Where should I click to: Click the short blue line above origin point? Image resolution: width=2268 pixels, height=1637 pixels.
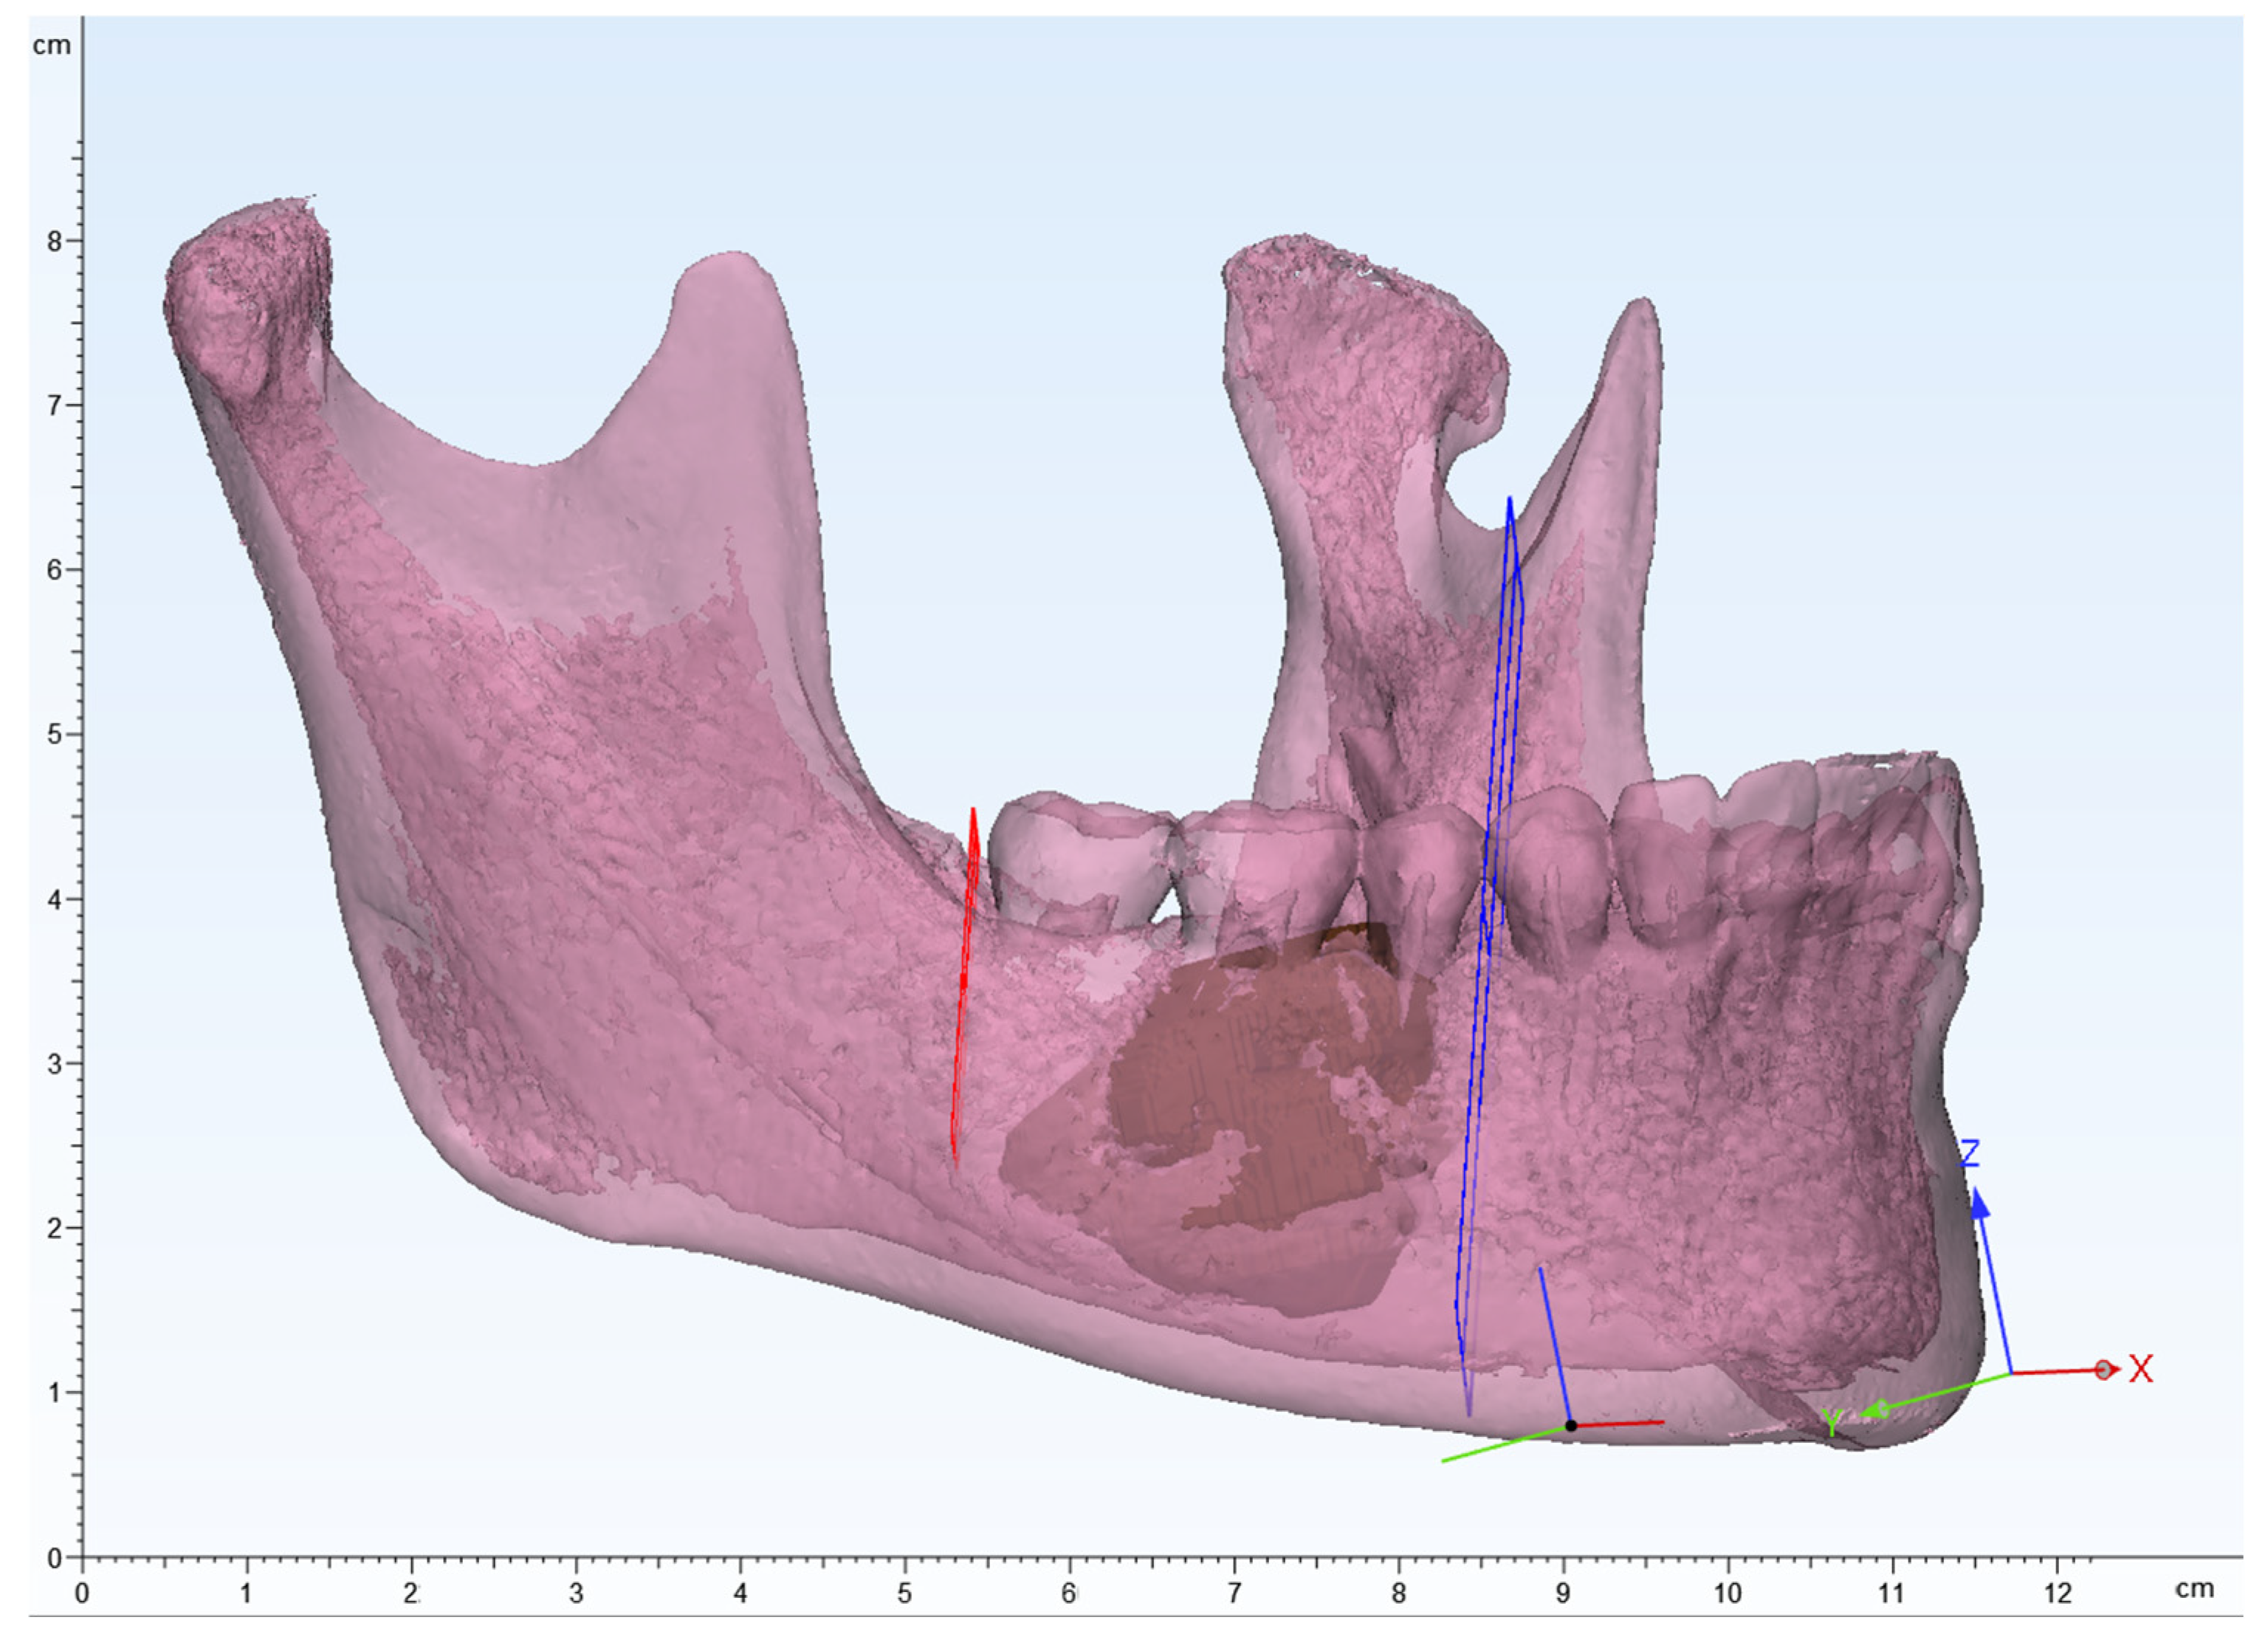(1555, 1345)
